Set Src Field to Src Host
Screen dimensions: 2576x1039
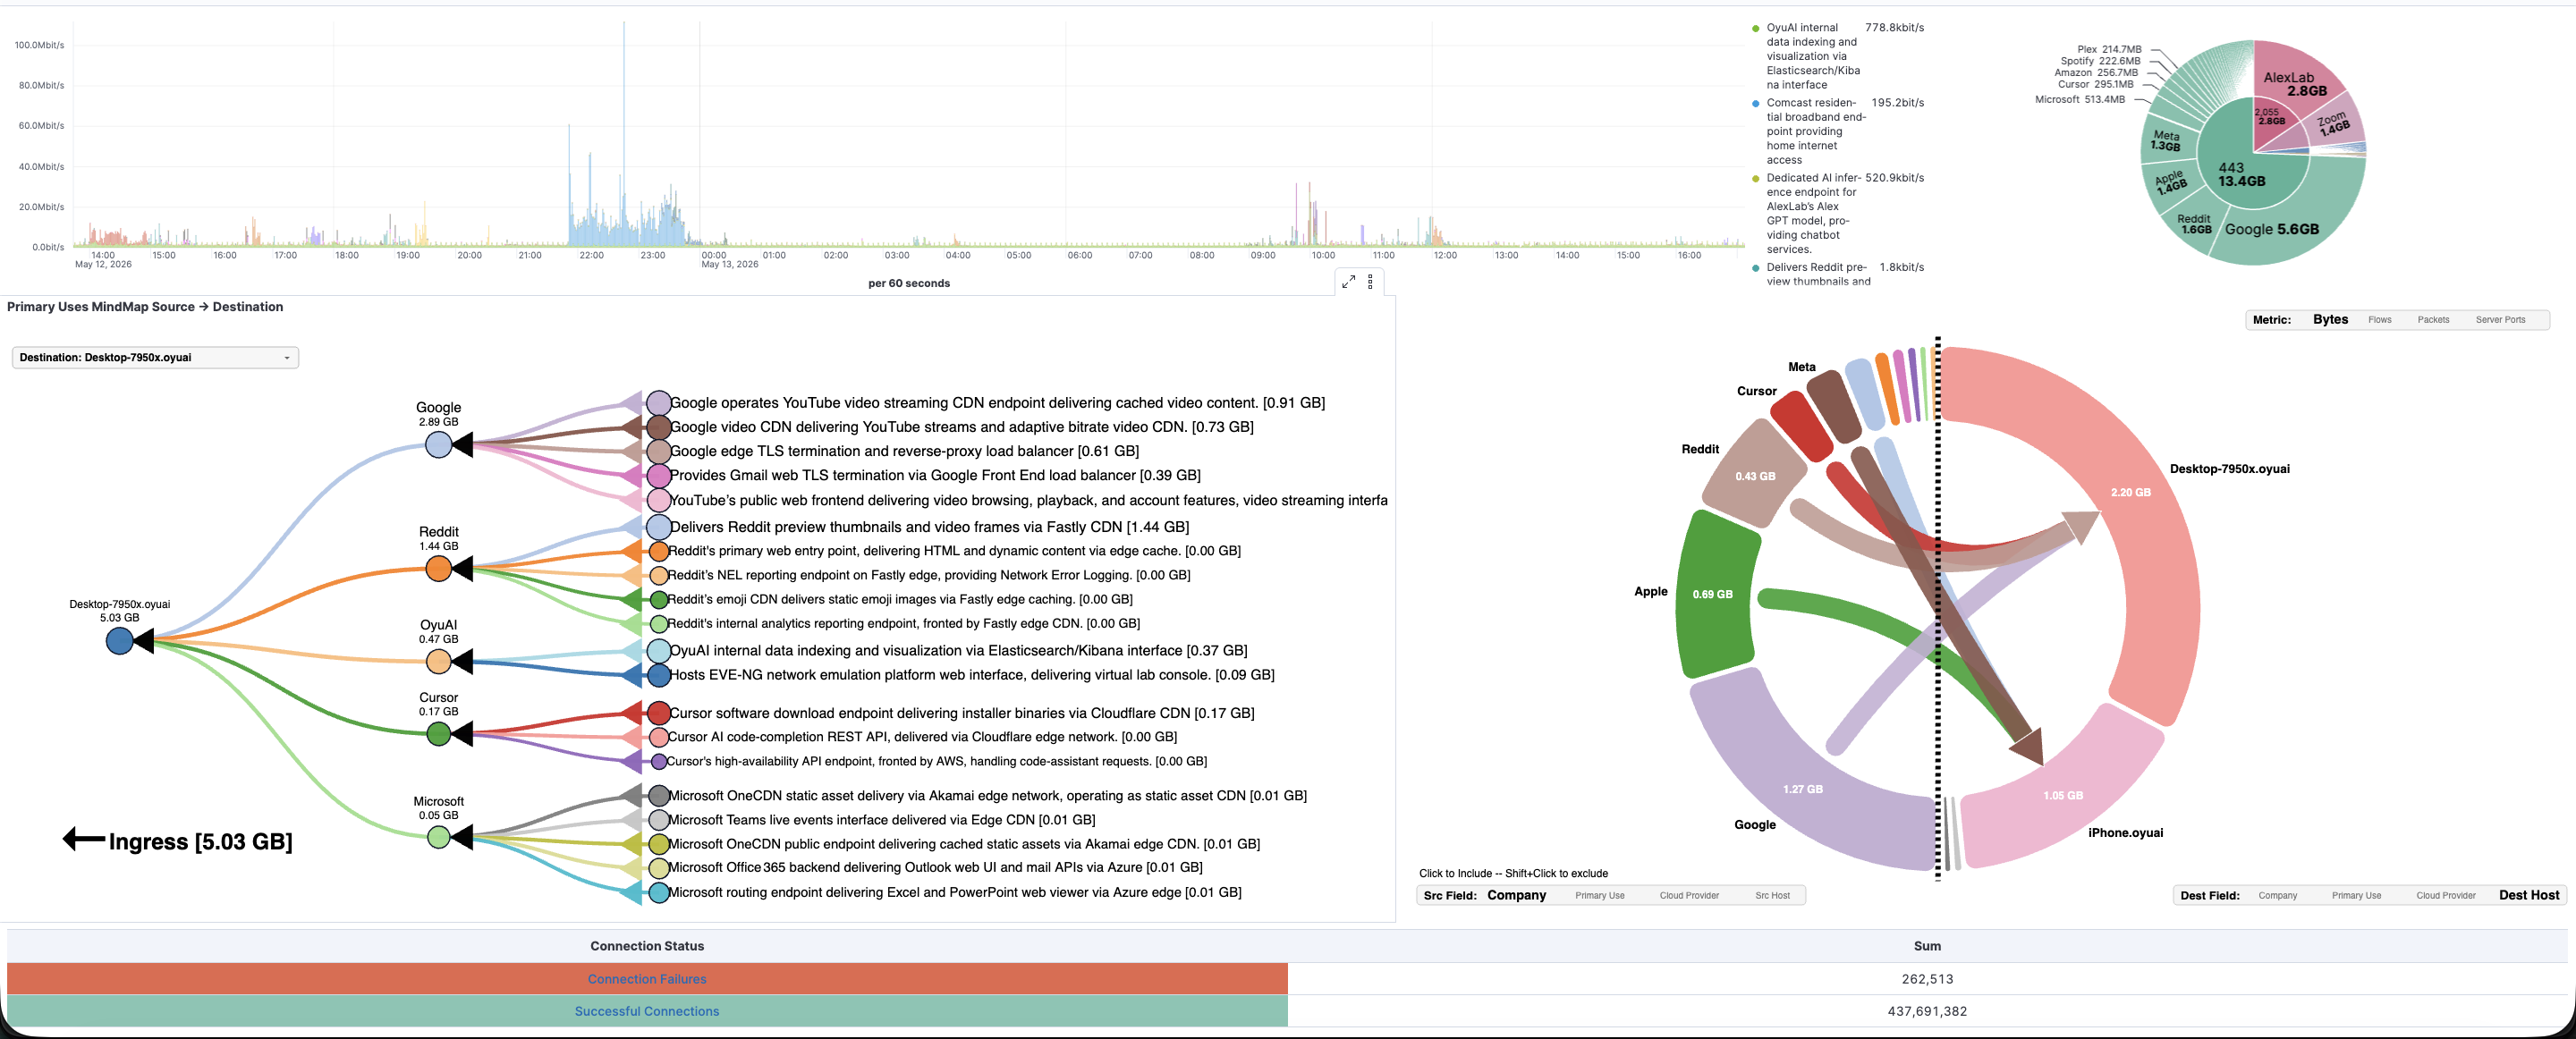pyautogui.click(x=1772, y=896)
